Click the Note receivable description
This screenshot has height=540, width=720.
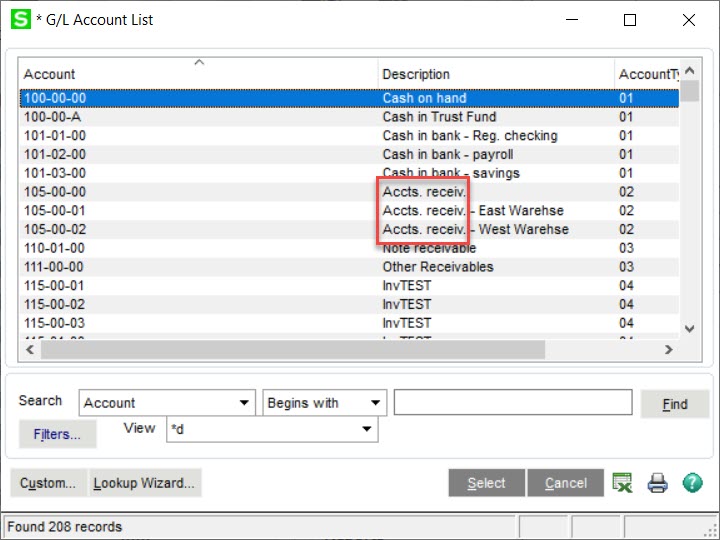(429, 248)
